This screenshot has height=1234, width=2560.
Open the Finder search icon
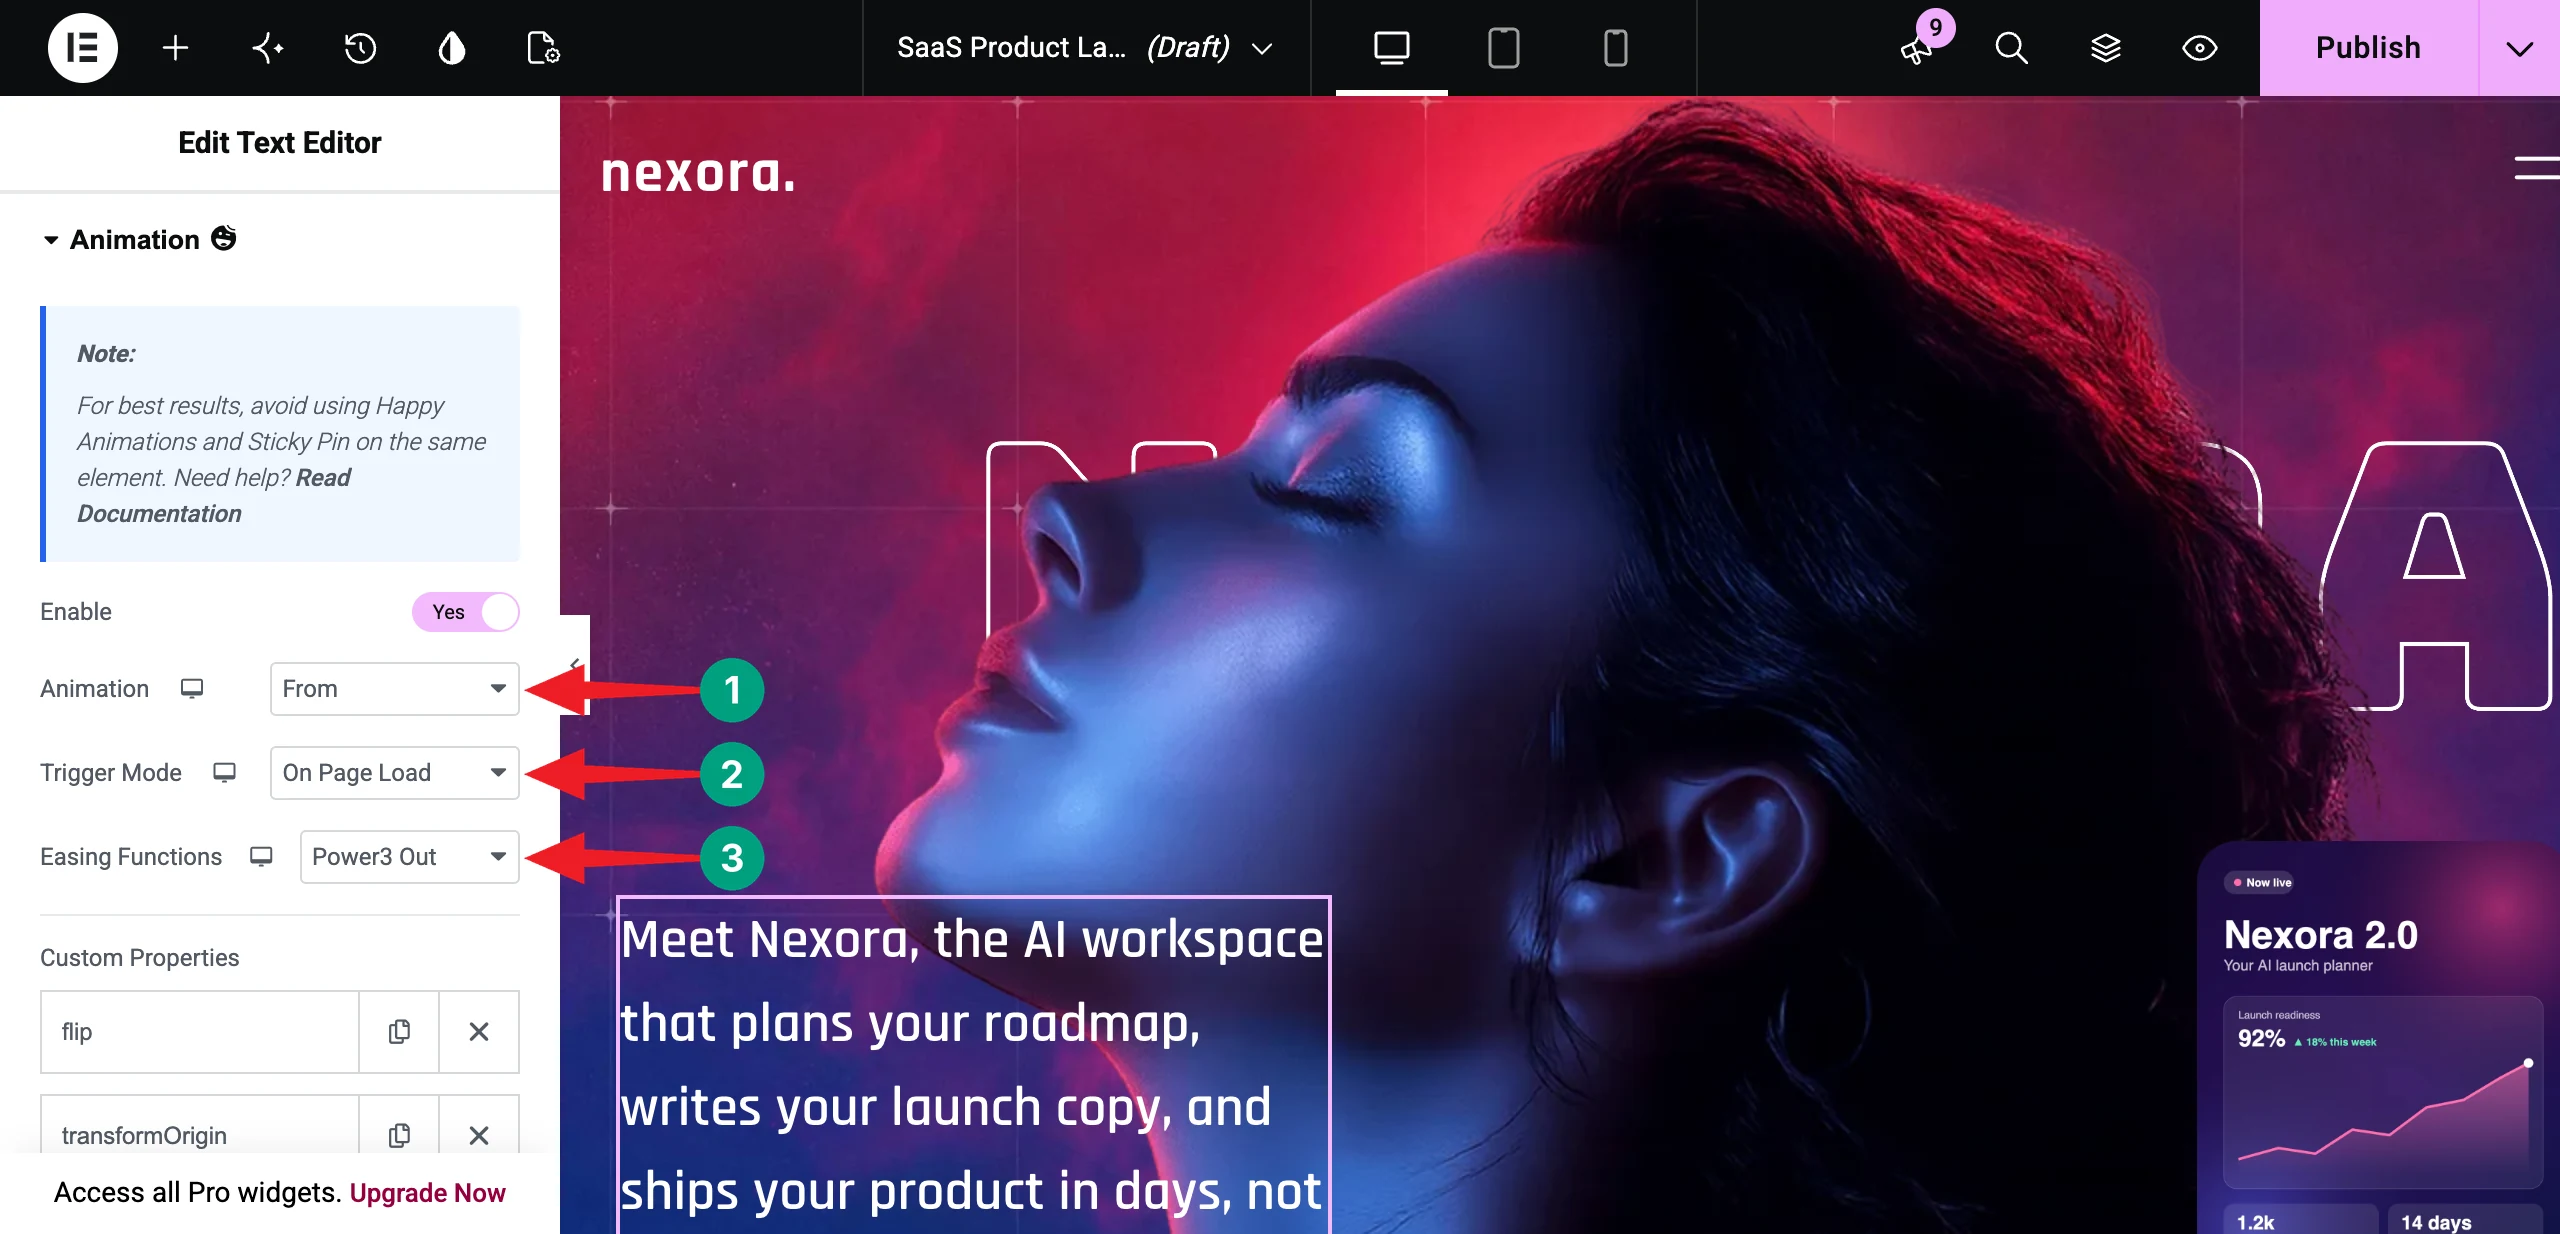pos(2011,47)
